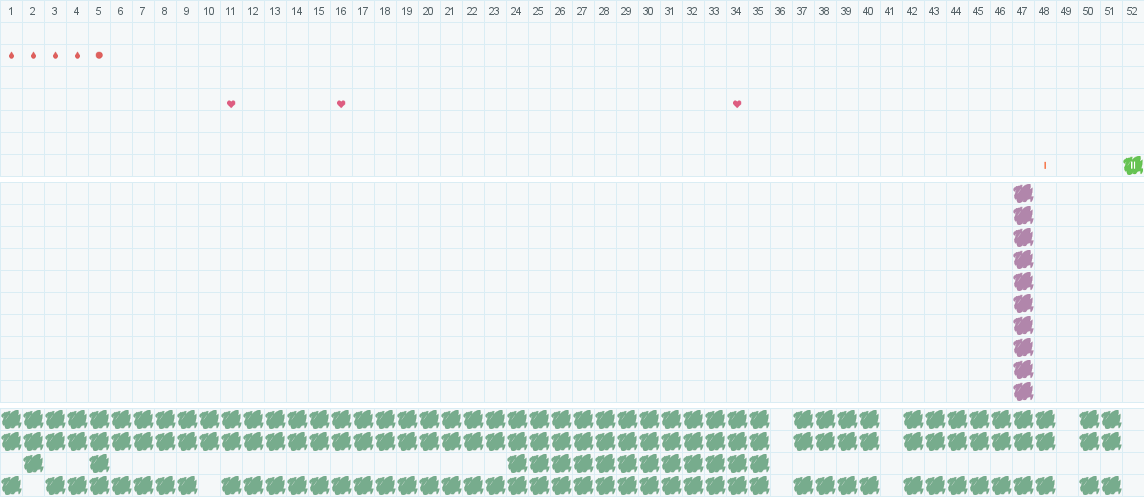Image resolution: width=1144 pixels, height=497 pixels.
Task: Click the blood drop icon in column 1
Action: click(11, 55)
